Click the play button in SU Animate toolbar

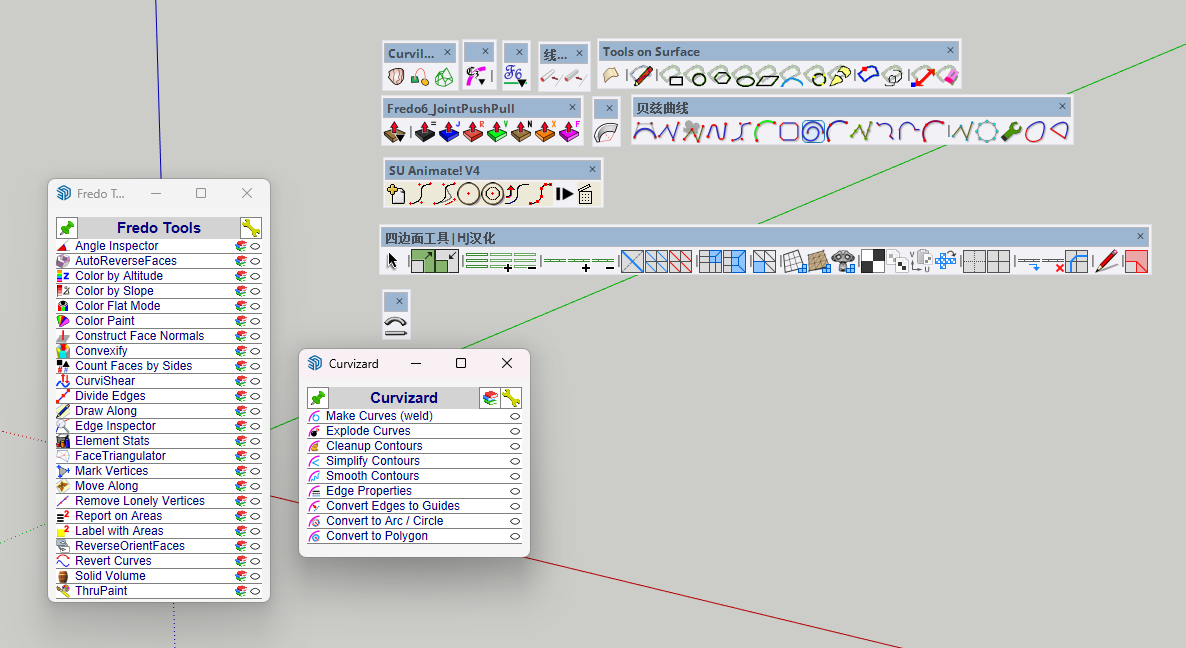tap(565, 195)
